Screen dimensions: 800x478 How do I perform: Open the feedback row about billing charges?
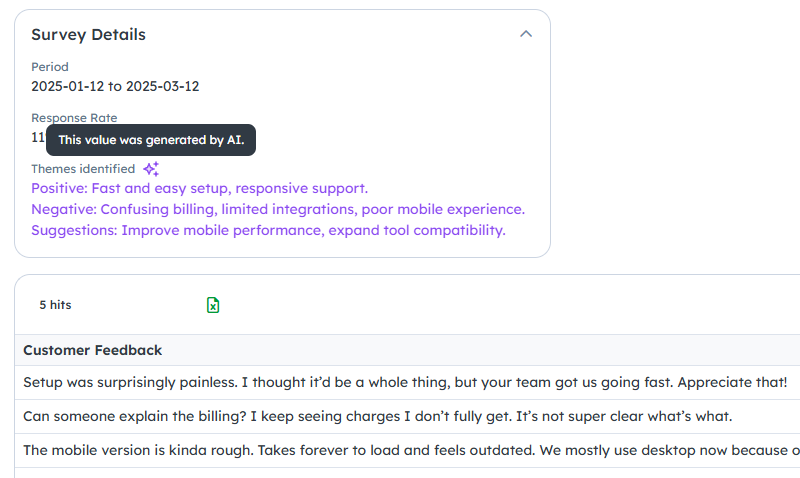[407, 416]
